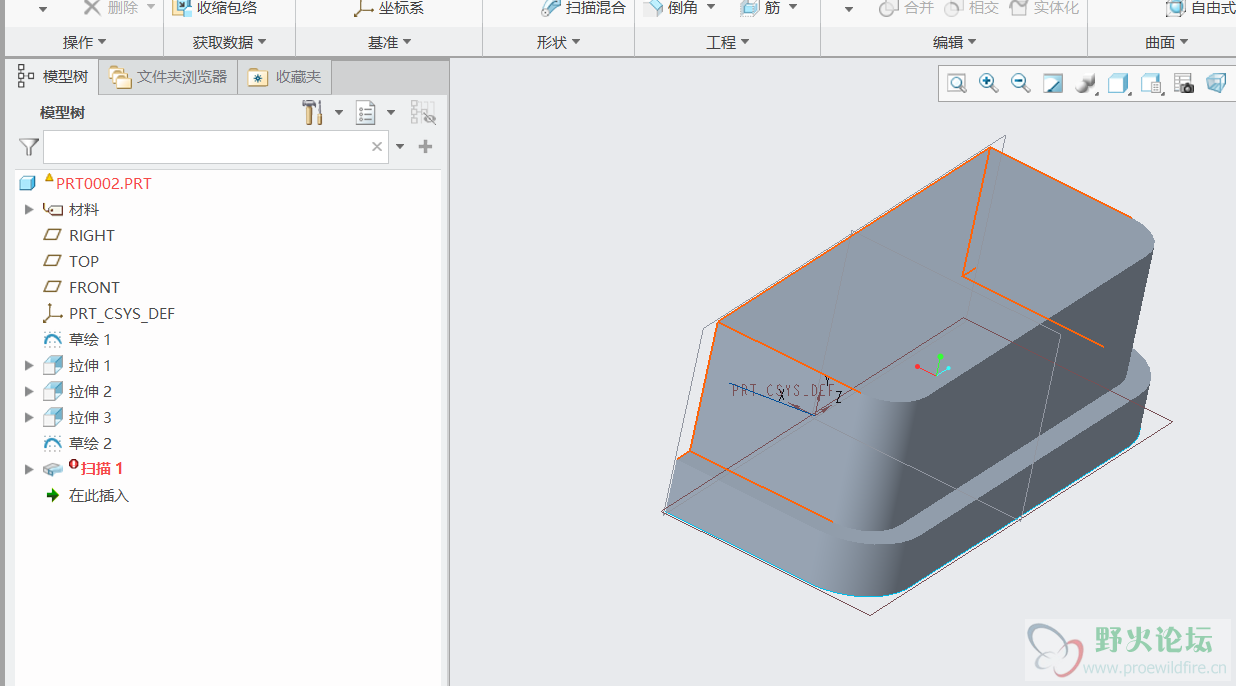This screenshot has width=1236, height=686.
Task: Click the Refit view icon
Action: 957,84
